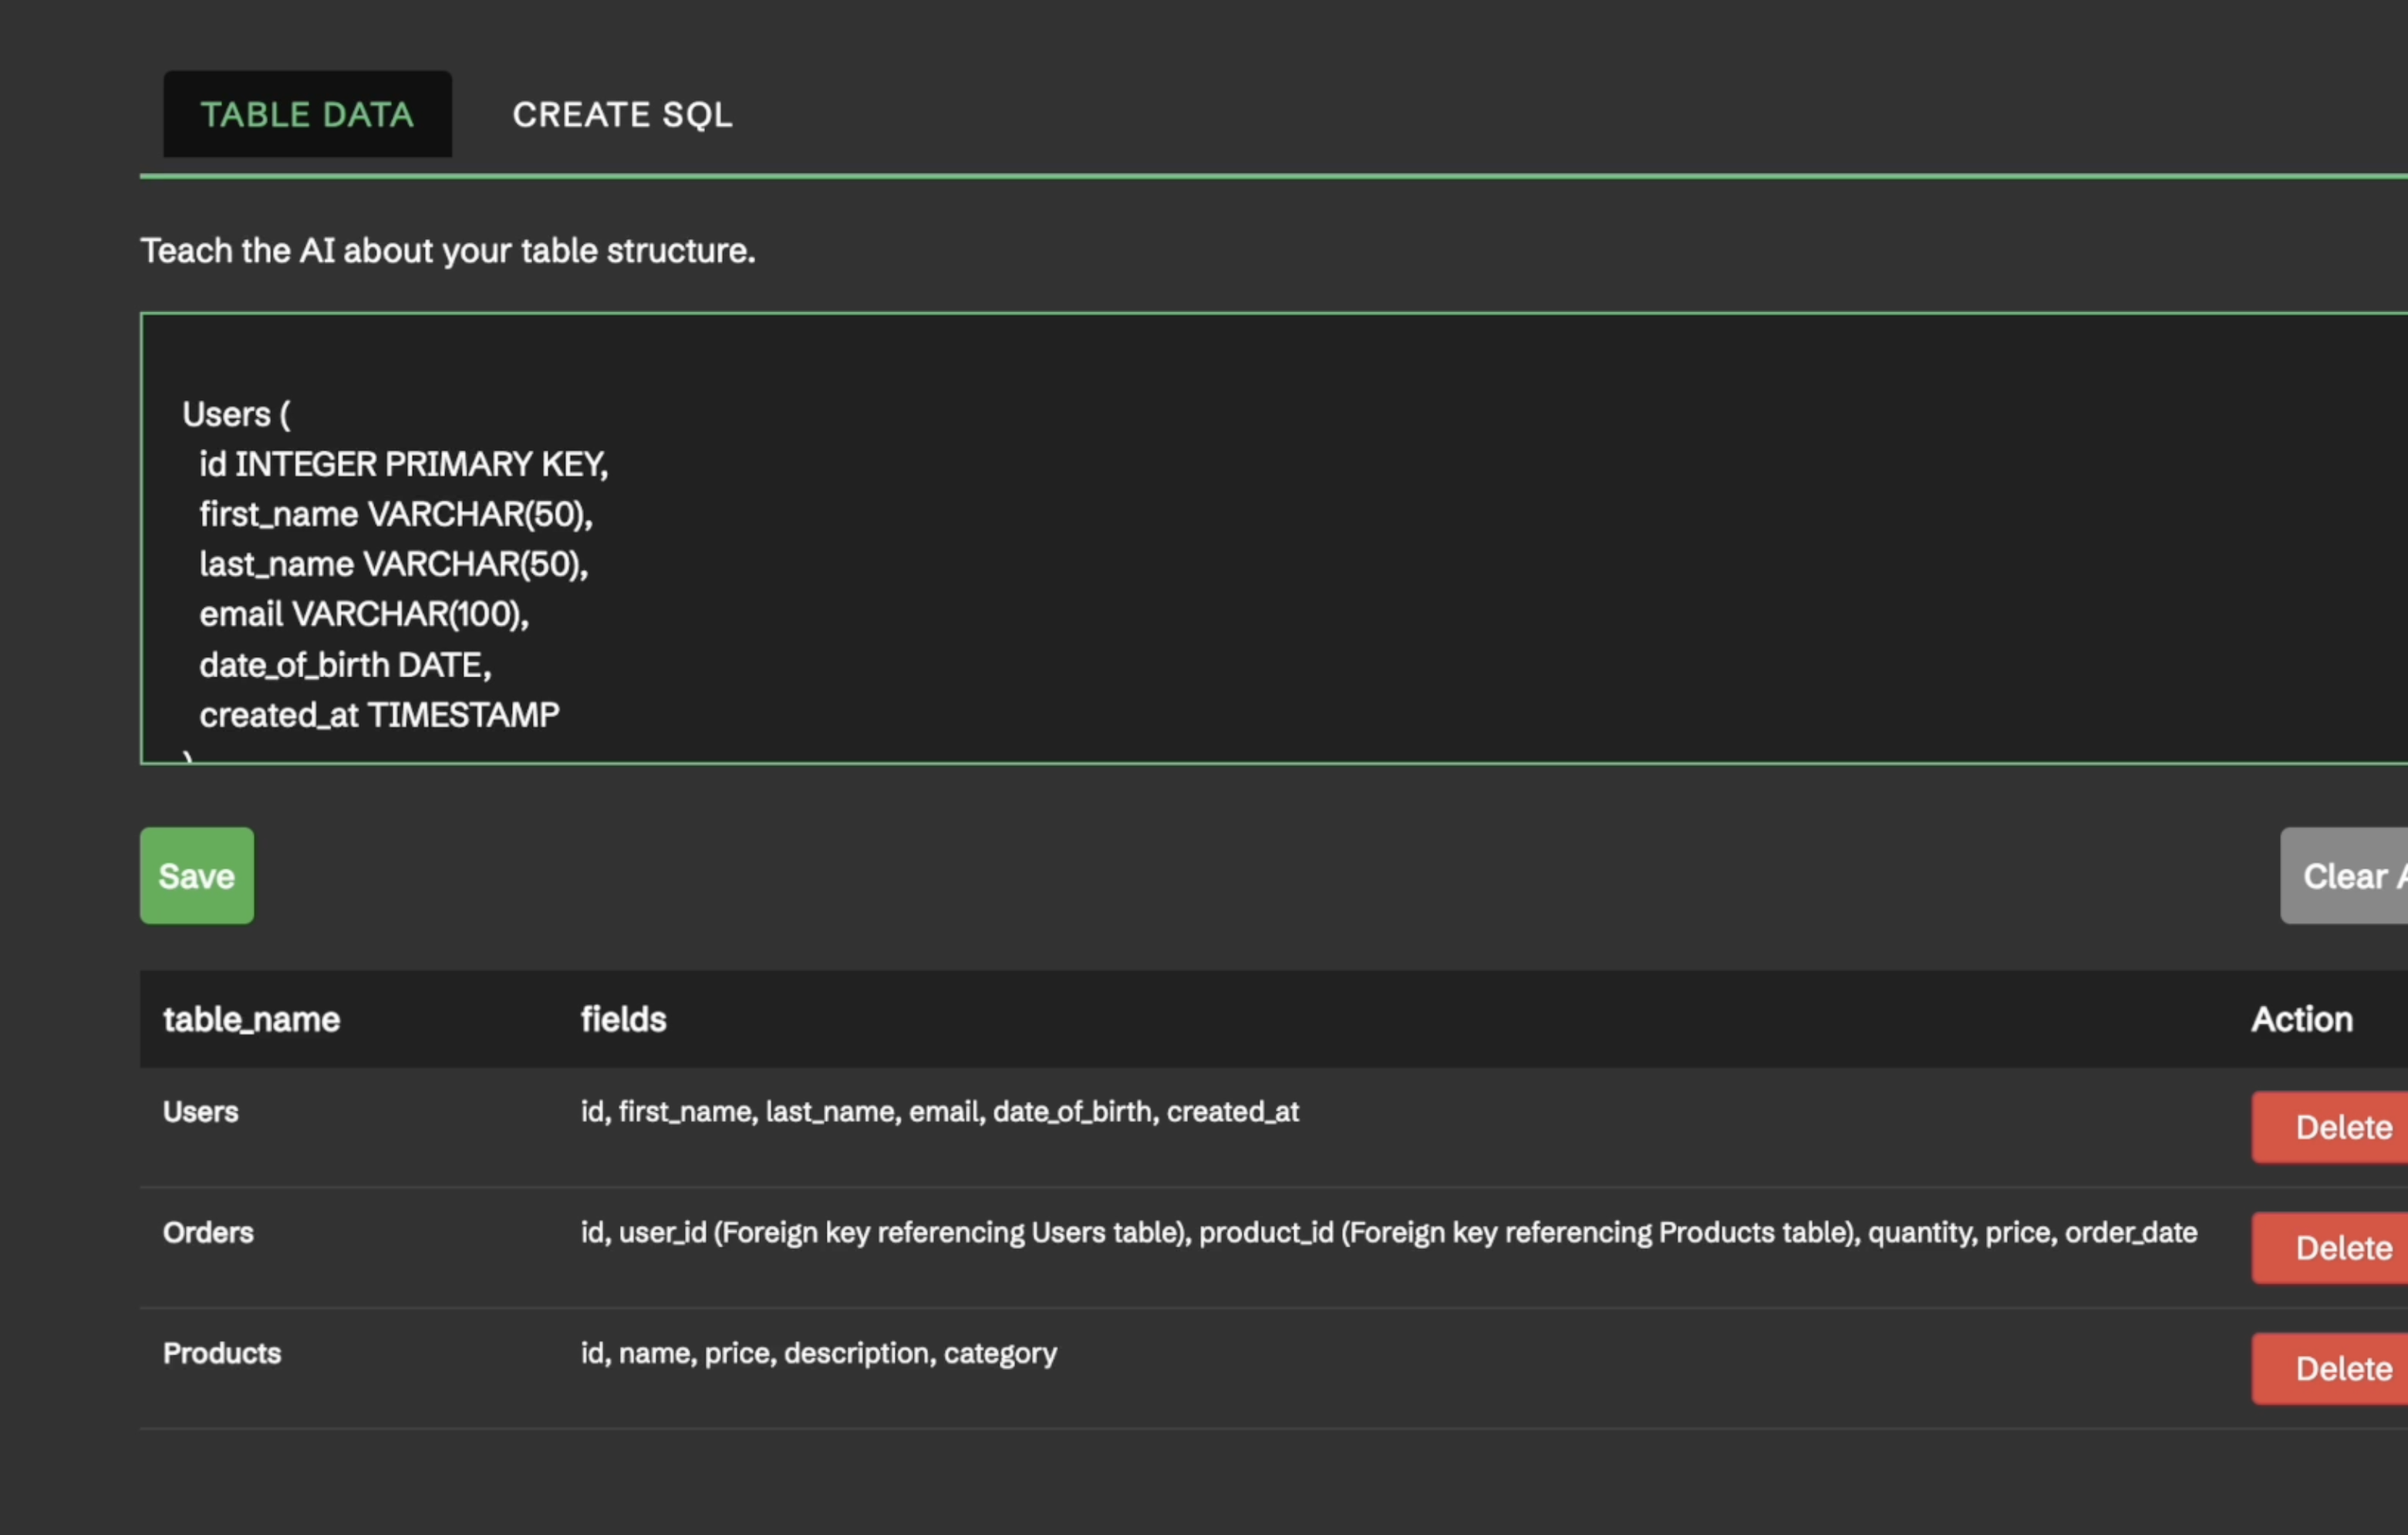2408x1535 pixels.
Task: Click the green Save button
Action: pyautogui.click(x=196, y=876)
